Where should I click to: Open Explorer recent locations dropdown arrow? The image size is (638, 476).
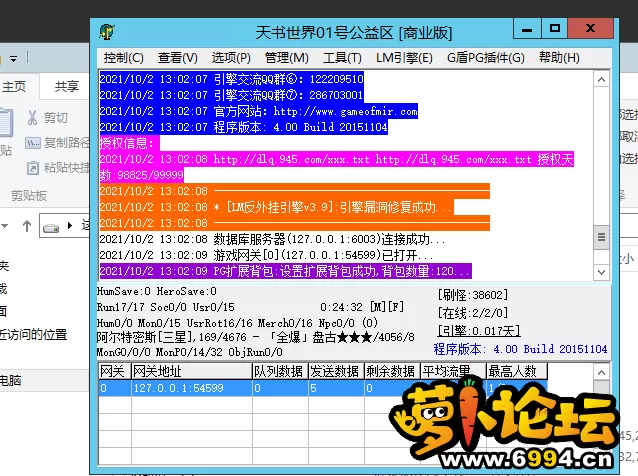4,225
